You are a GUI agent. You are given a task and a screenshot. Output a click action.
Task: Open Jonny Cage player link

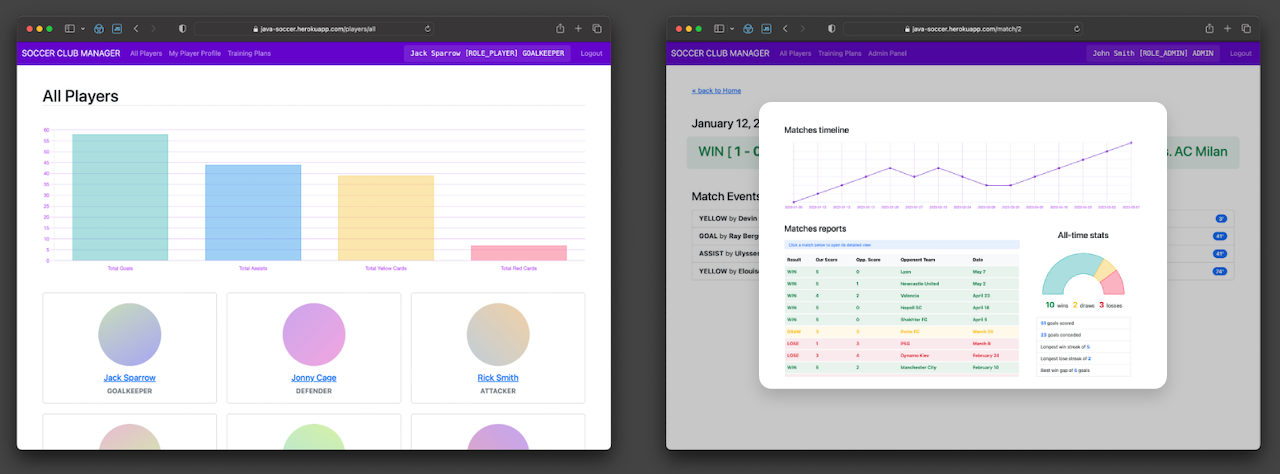(314, 378)
